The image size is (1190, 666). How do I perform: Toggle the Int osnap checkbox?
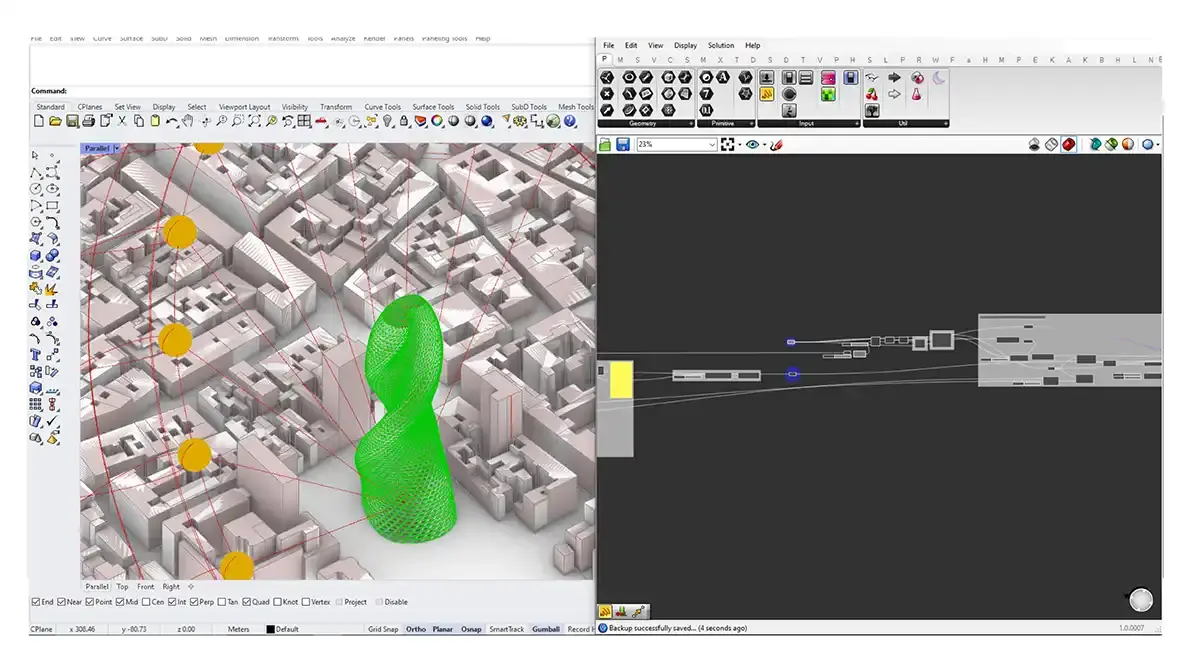[172, 602]
